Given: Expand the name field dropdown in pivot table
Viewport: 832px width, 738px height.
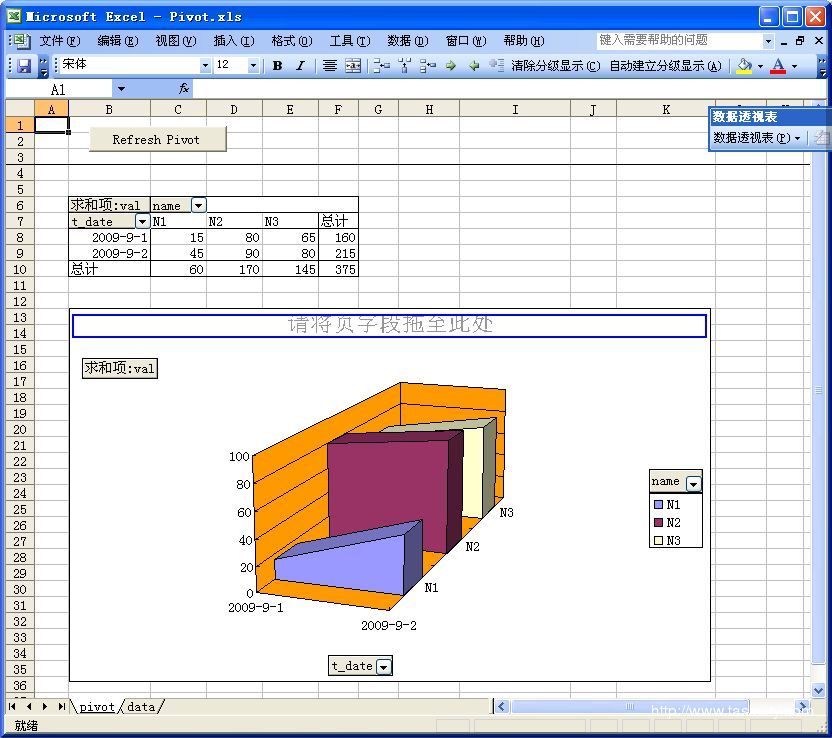Looking at the screenshot, I should pyautogui.click(x=198, y=206).
